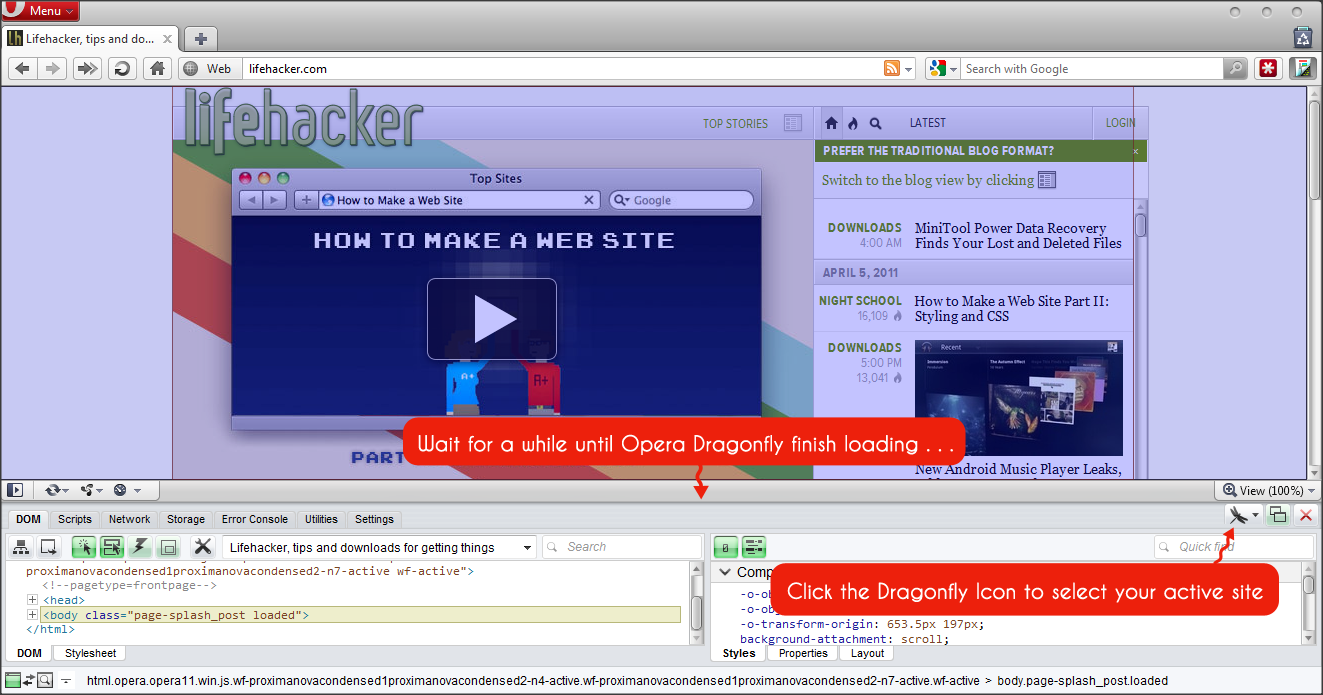Click the Dragonfly icon to select site
Viewport: 1323px width, 695px height.
click(x=1238, y=515)
